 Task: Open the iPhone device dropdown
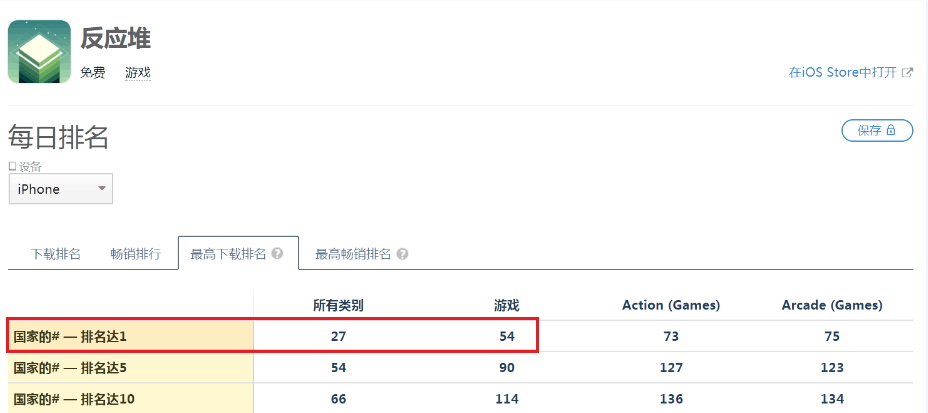(x=61, y=189)
